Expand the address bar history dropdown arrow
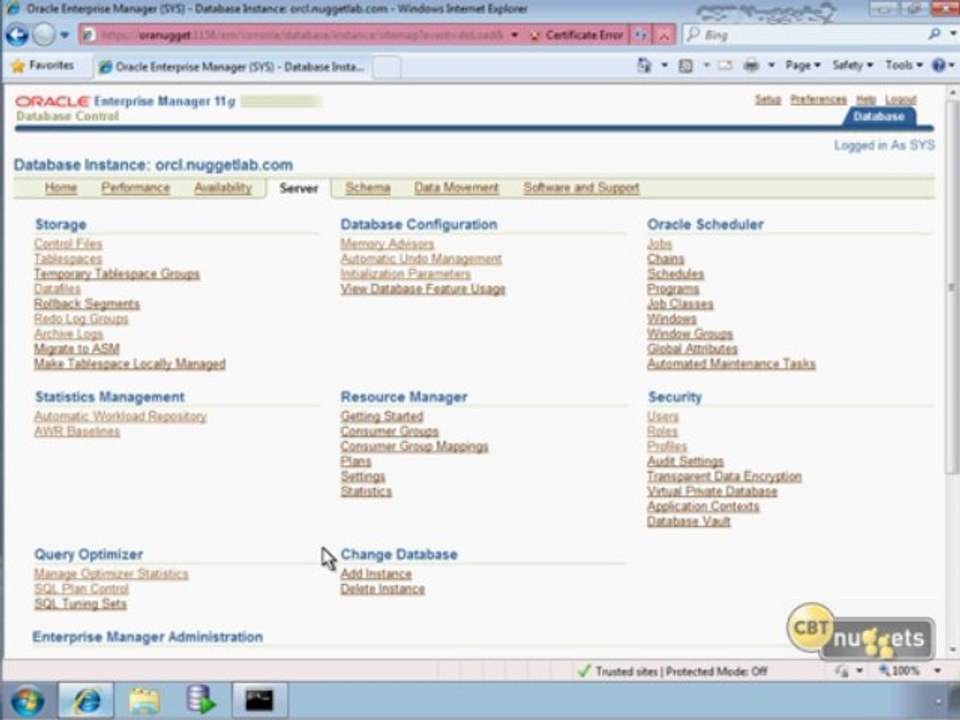This screenshot has width=960, height=720. click(x=515, y=35)
